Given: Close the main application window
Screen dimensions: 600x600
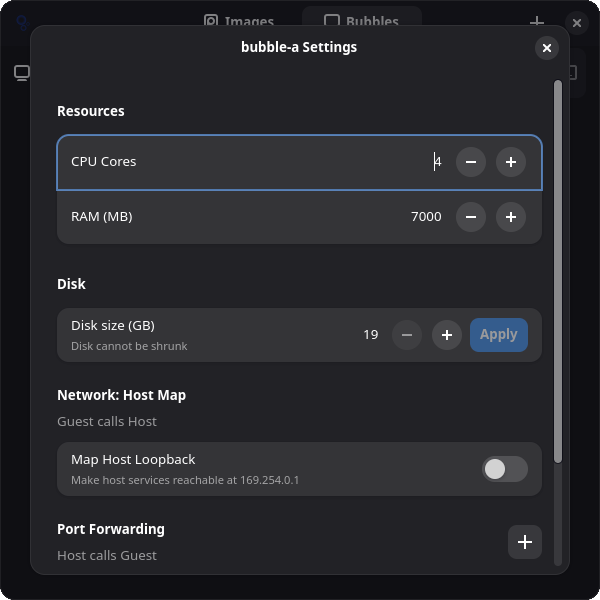Looking at the screenshot, I should 577,23.
